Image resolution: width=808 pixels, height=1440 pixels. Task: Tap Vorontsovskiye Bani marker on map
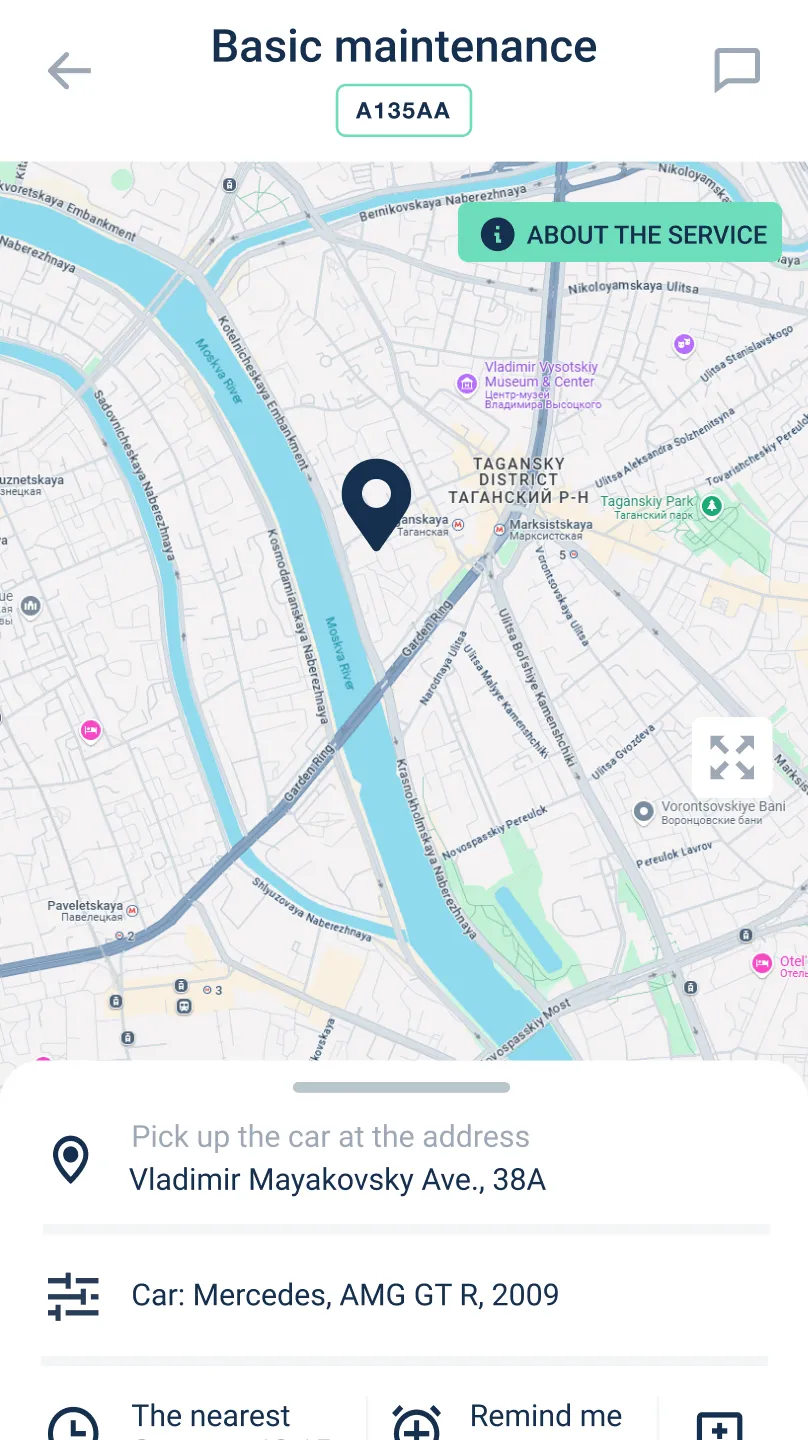pos(644,812)
